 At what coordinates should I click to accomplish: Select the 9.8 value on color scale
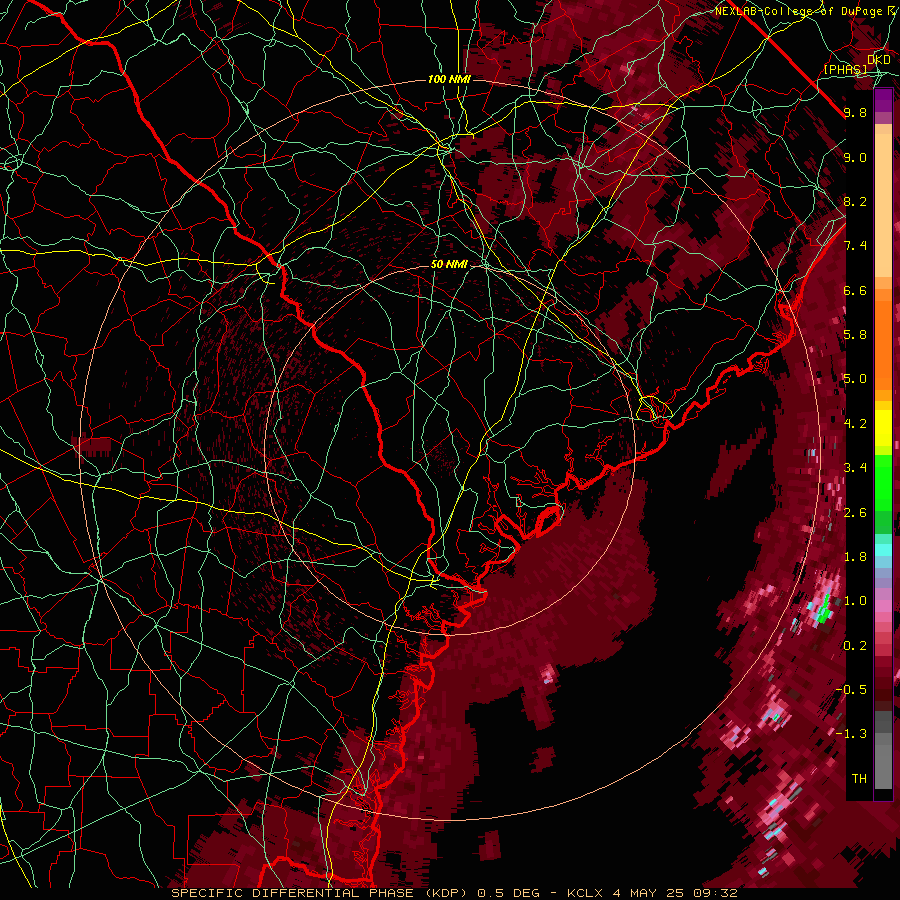pyautogui.click(x=855, y=112)
